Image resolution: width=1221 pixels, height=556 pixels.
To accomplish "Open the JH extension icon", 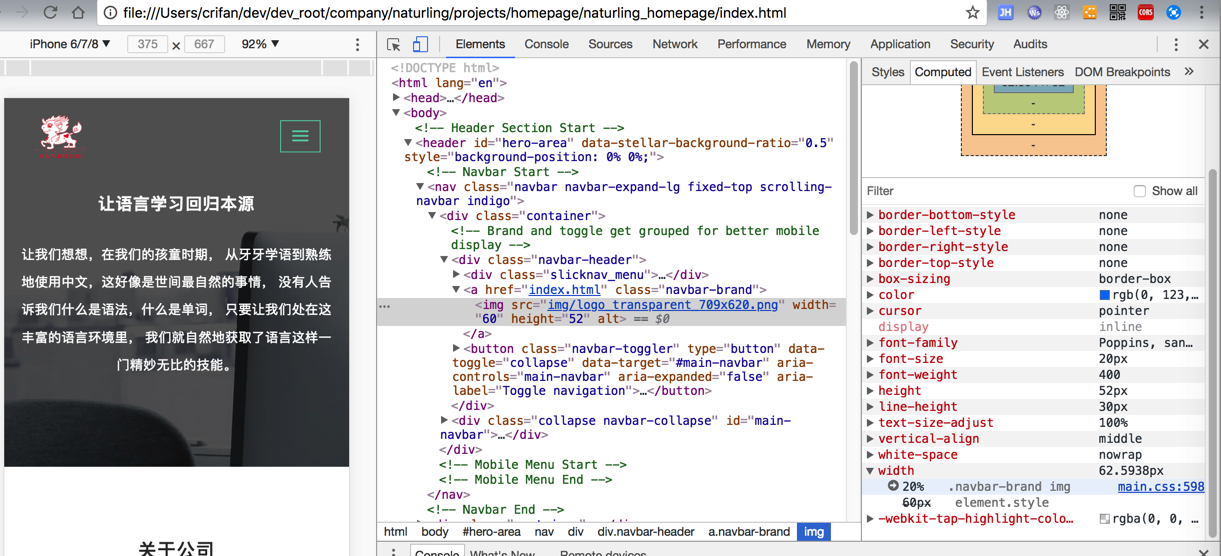I will [1006, 13].
